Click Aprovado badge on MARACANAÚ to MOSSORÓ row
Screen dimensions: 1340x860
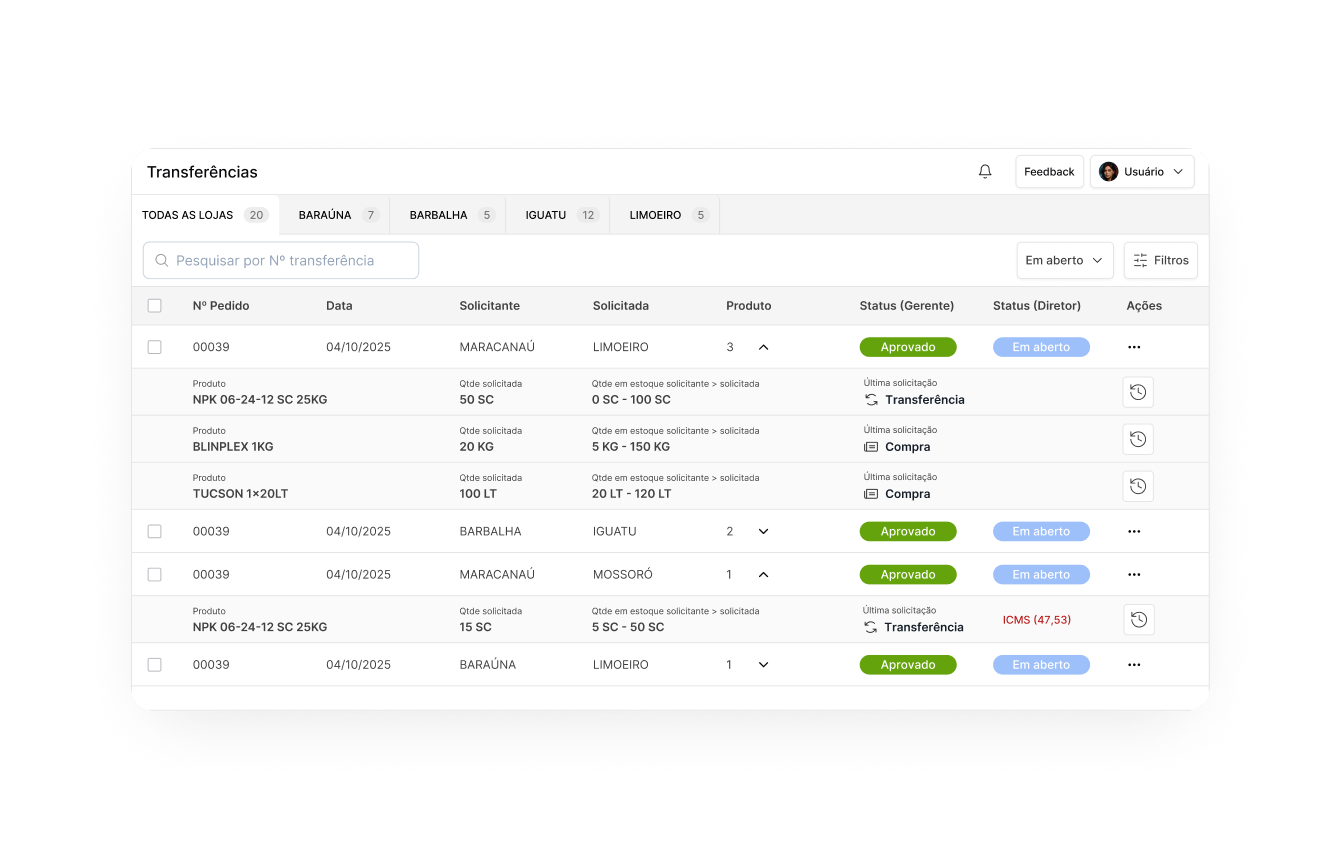(908, 575)
